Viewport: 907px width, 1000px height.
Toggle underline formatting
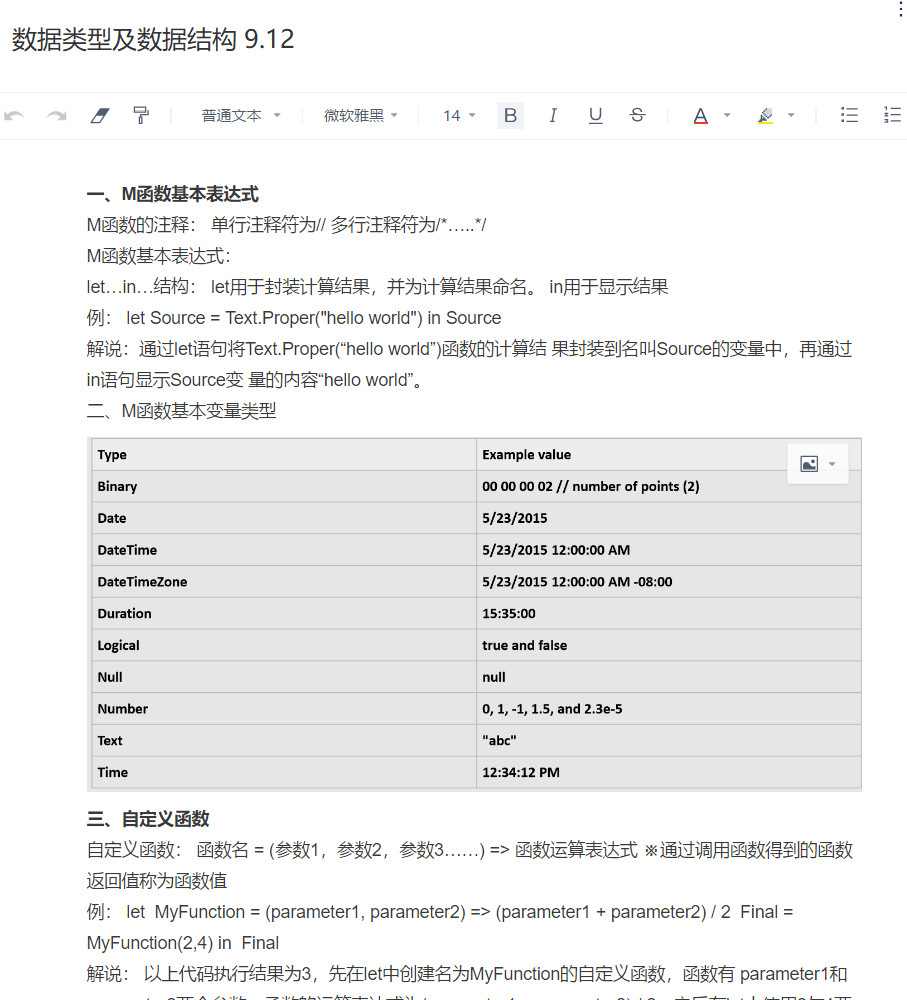tap(595, 115)
